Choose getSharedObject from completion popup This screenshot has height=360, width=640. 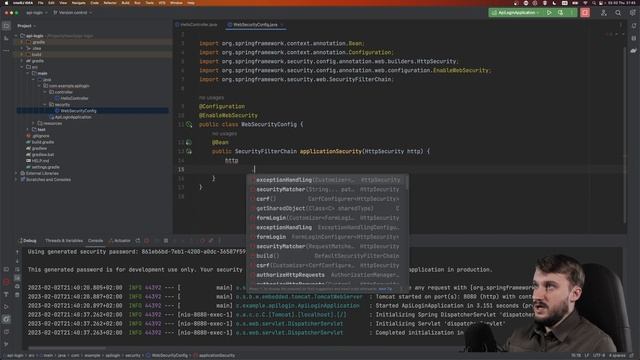[x=327, y=209]
